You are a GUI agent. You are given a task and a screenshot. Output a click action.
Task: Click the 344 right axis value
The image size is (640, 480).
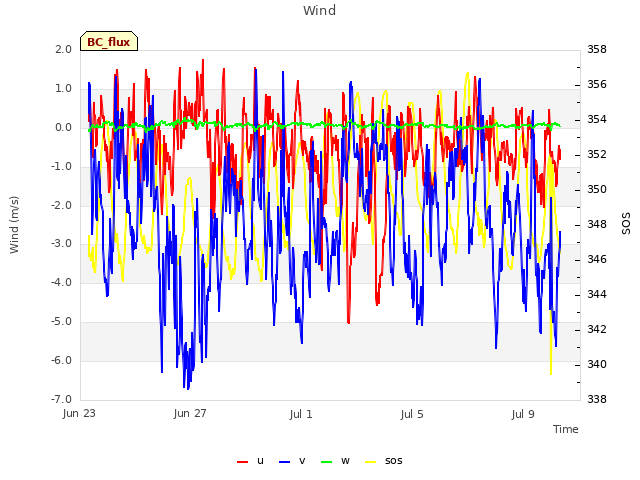click(x=597, y=294)
